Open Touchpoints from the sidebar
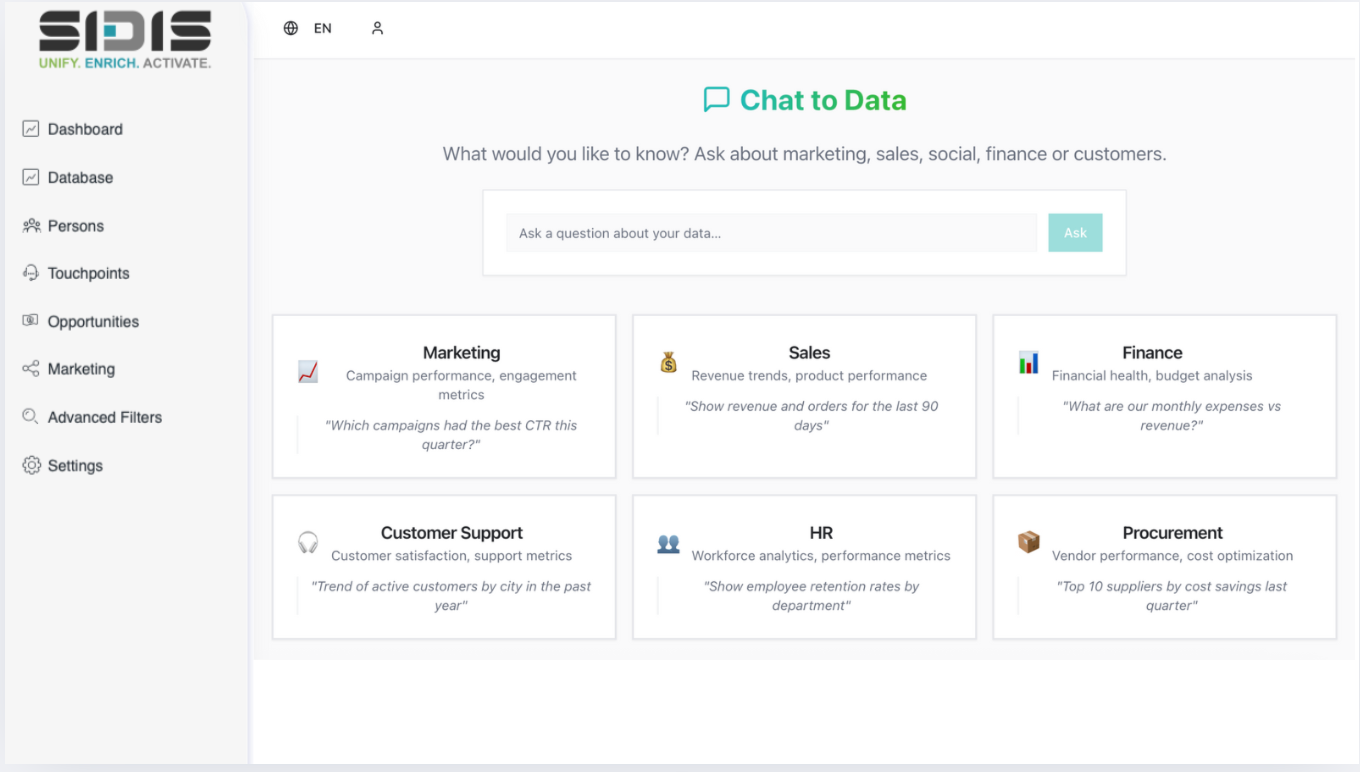Screen dimensions: 1360x772 click(88, 273)
